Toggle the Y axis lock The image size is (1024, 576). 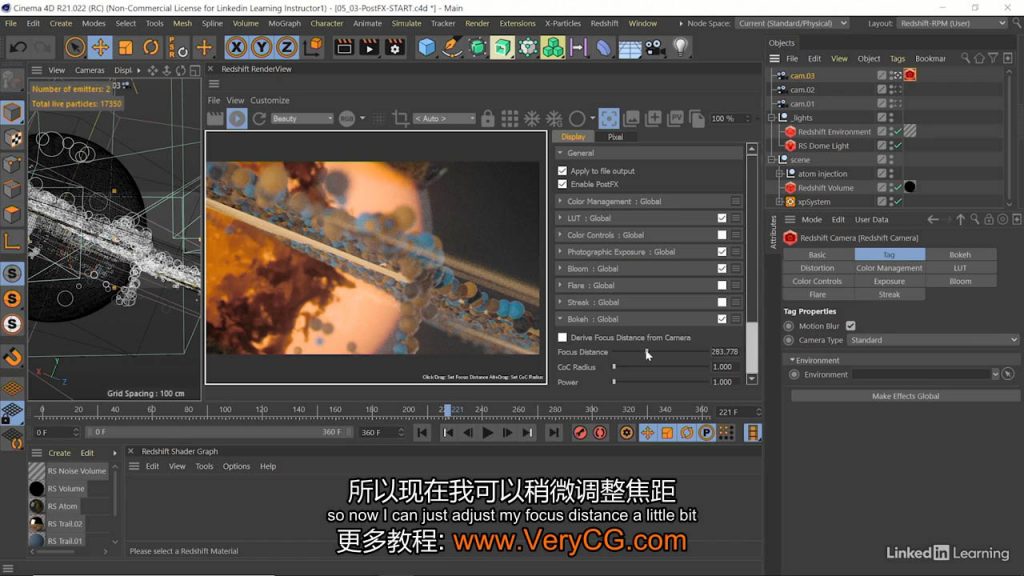pyautogui.click(x=261, y=47)
